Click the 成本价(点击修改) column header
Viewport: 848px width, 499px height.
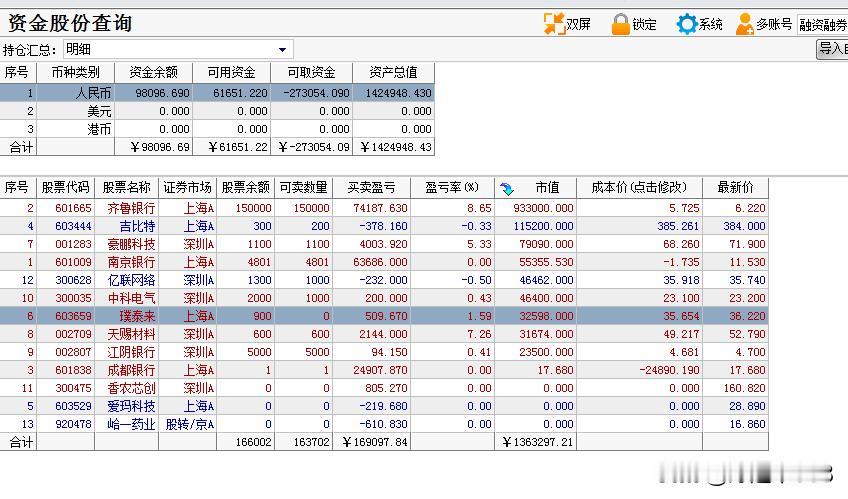pyautogui.click(x=639, y=188)
